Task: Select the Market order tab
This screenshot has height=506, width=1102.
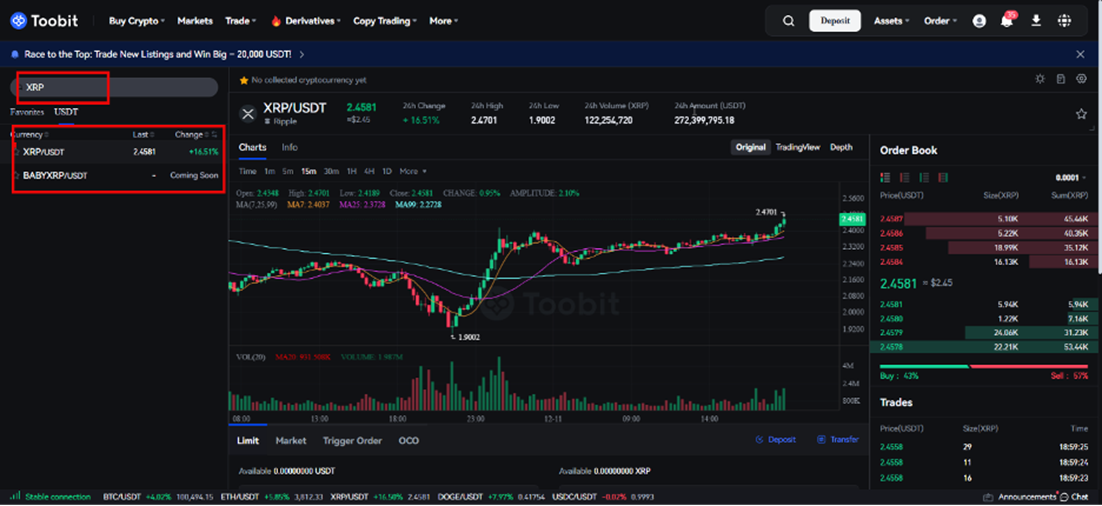Action: tap(291, 441)
